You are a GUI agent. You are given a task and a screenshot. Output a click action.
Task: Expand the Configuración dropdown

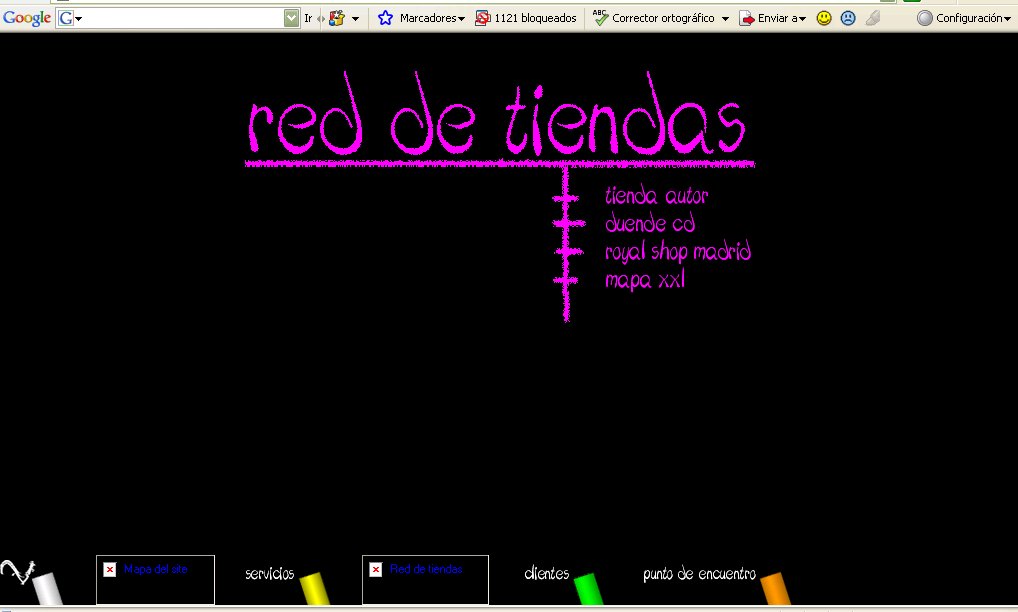(964, 18)
